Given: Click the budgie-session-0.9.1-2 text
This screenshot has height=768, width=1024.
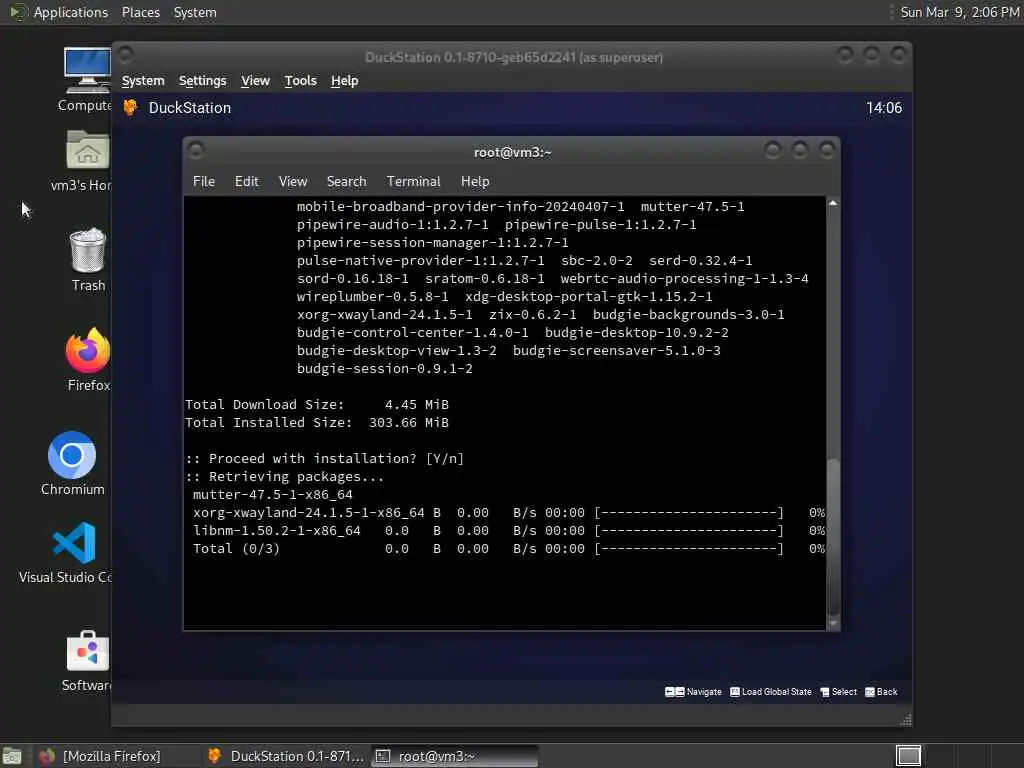Looking at the screenshot, I should coord(385,368).
